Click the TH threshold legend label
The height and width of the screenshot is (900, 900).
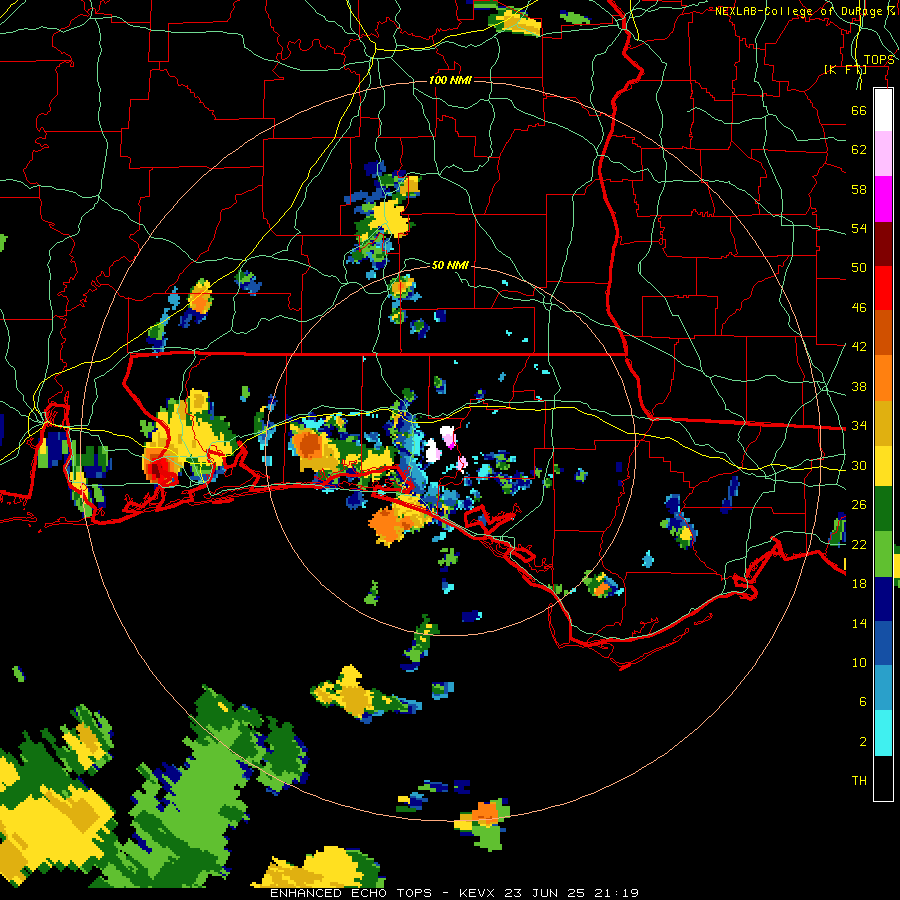pyautogui.click(x=859, y=781)
